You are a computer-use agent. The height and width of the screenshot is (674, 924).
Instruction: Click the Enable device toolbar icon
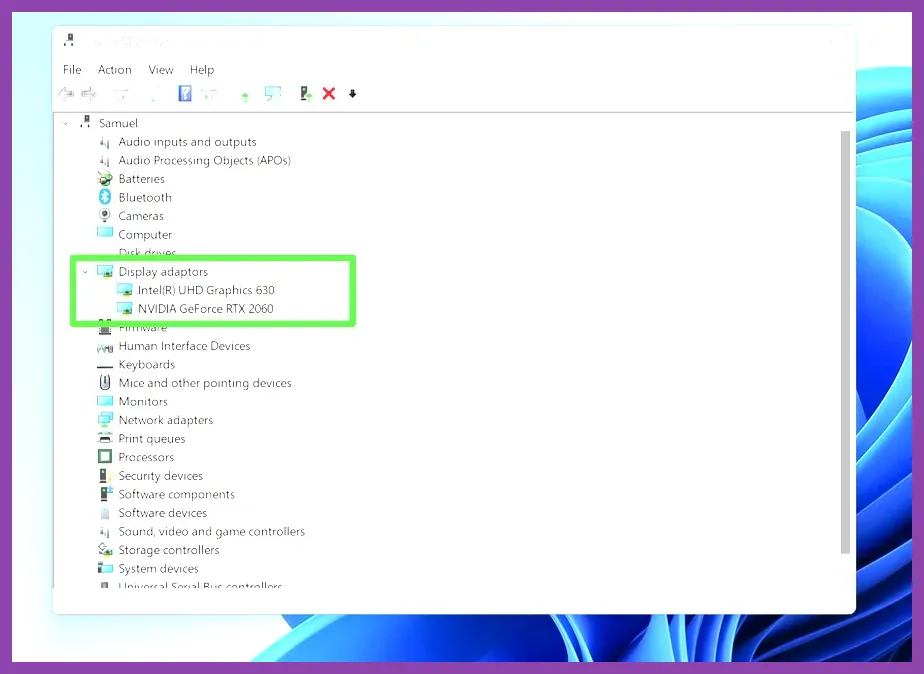[306, 93]
